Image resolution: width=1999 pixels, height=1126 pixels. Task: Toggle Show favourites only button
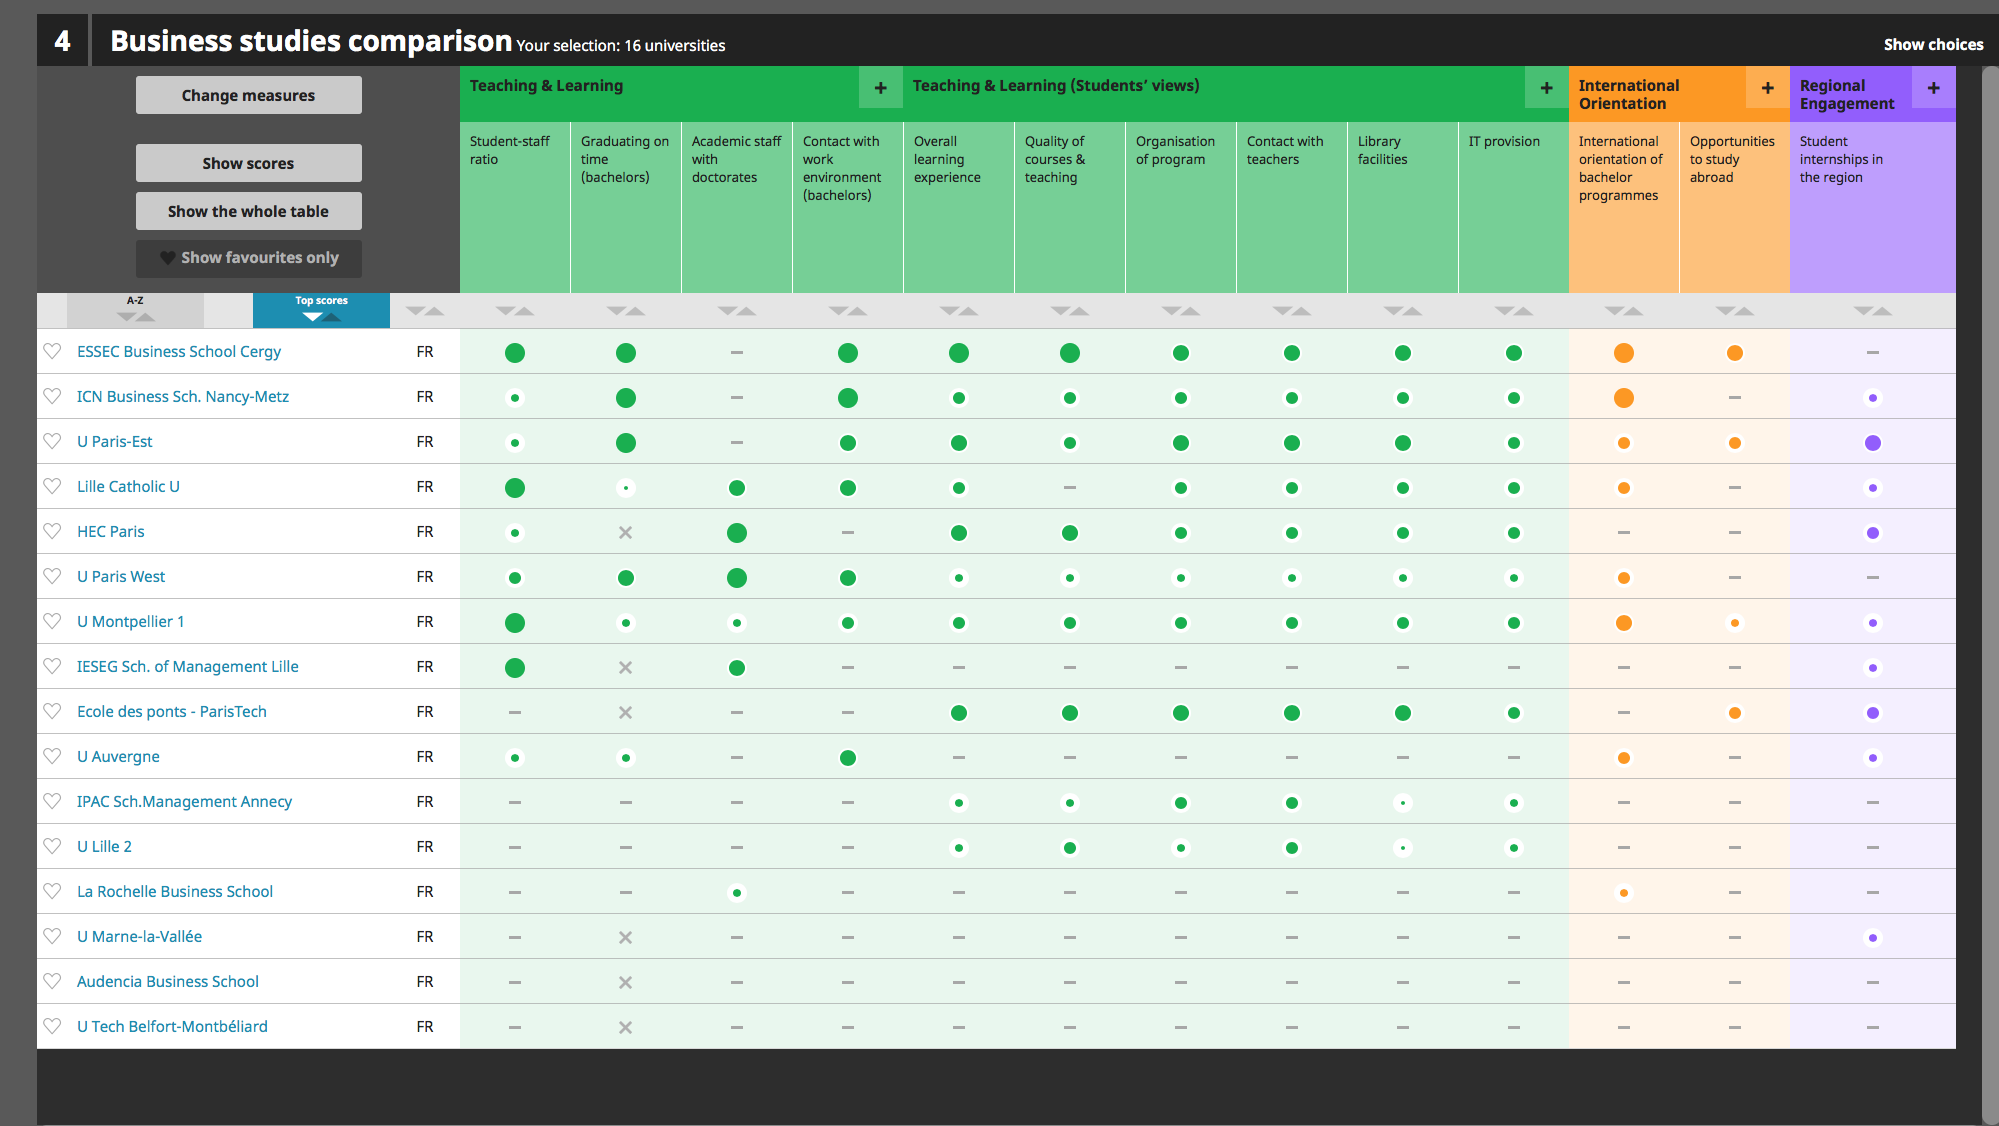pos(249,258)
